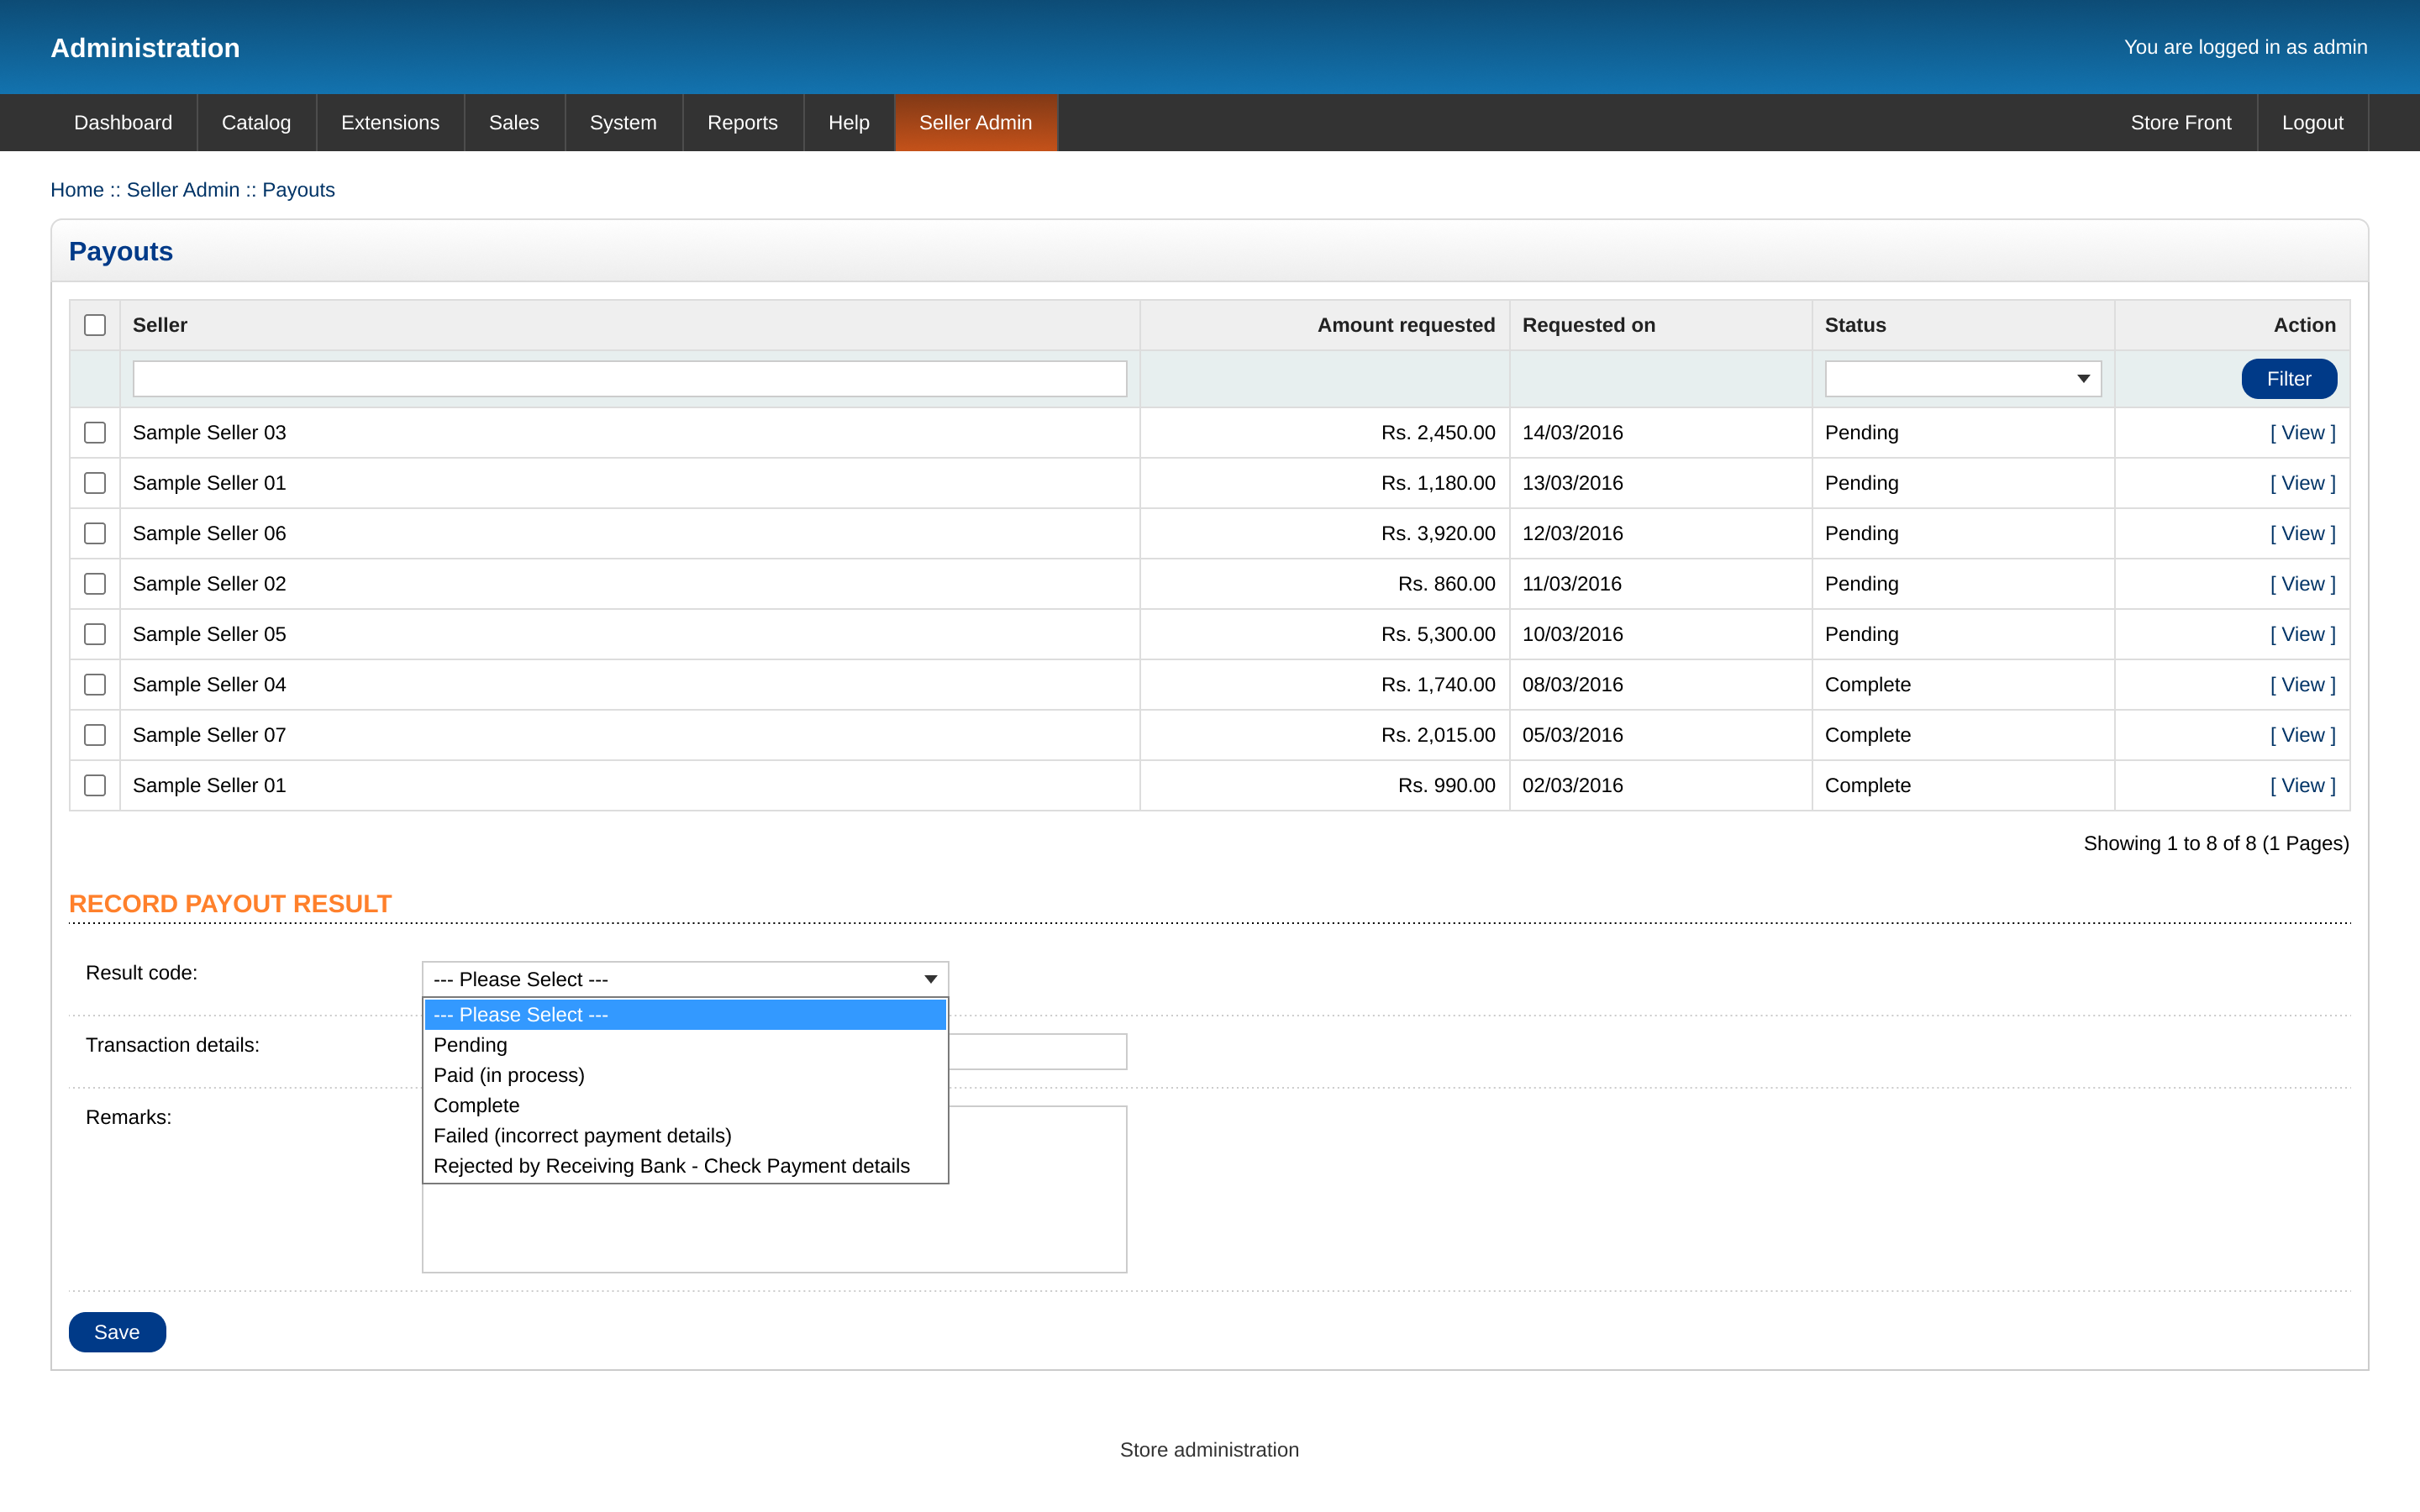2420x1512 pixels.
Task: Choose the '--- Please Select ---' highlighted option
Action: (685, 1015)
